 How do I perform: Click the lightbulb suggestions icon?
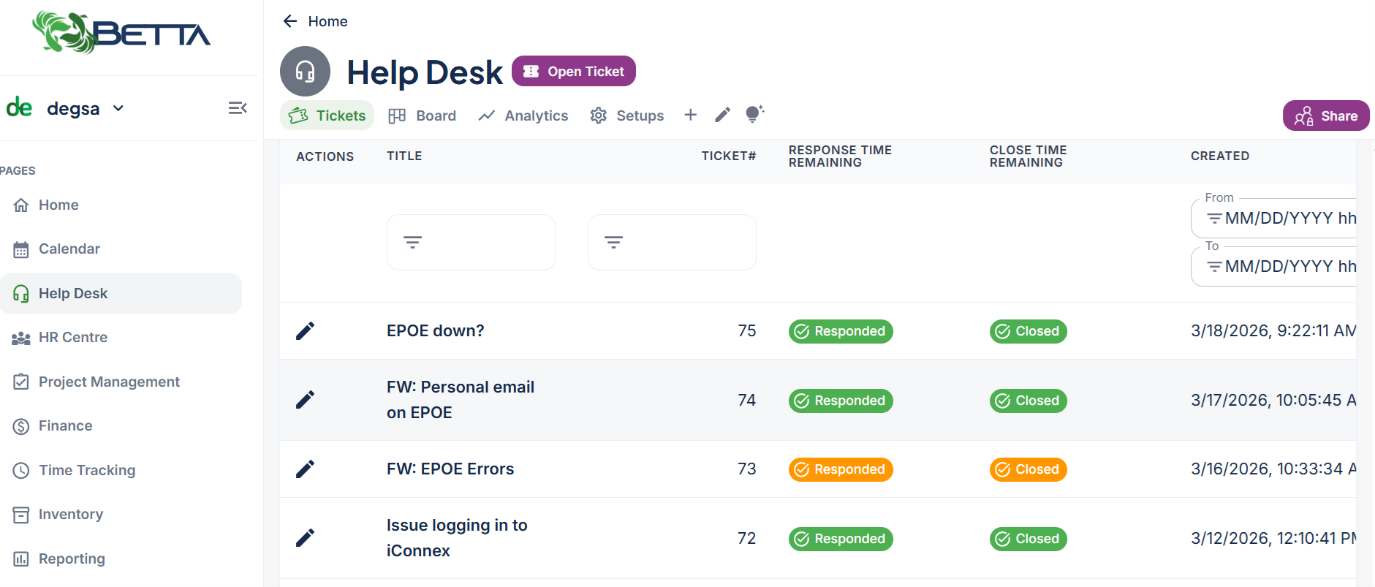point(755,114)
